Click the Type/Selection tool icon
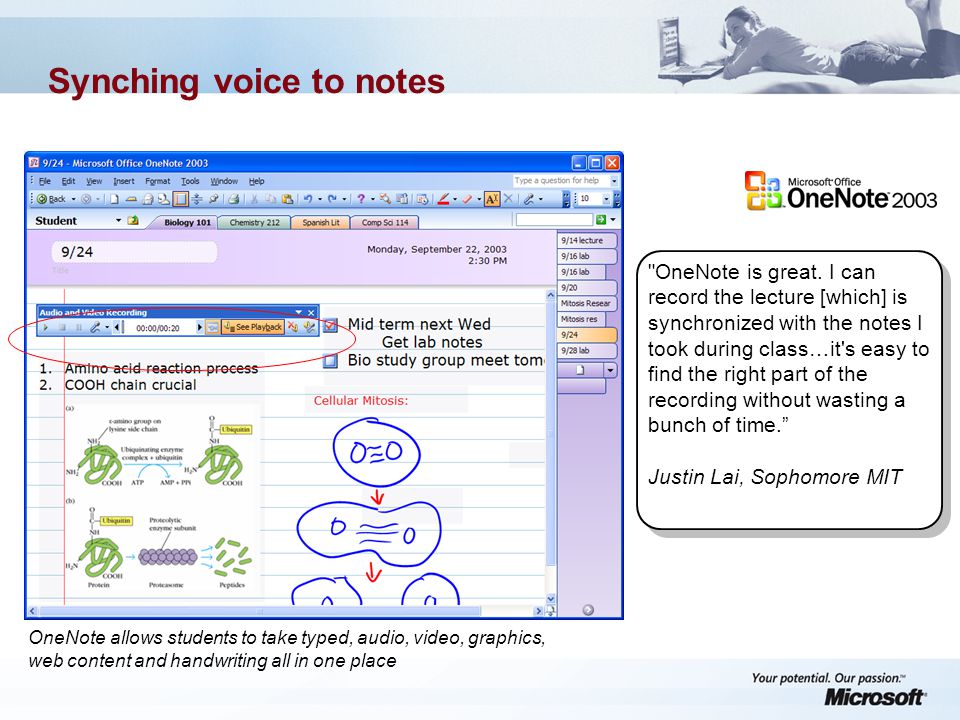960x720 pixels. (492, 199)
